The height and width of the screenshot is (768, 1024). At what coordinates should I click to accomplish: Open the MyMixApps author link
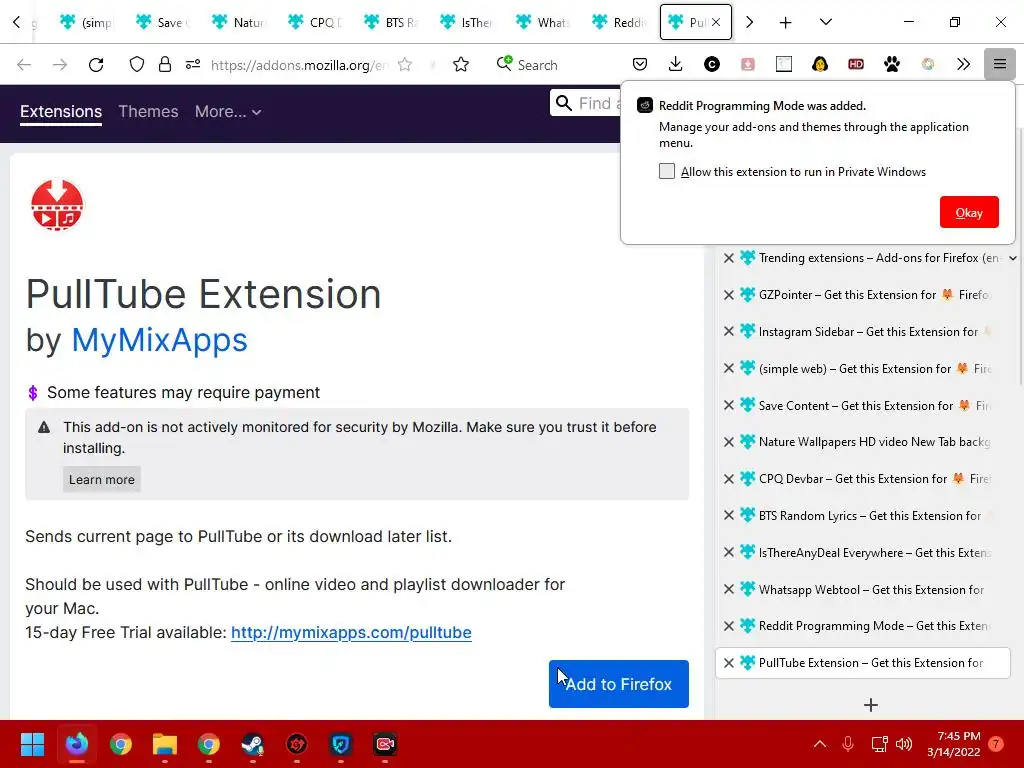[159, 340]
